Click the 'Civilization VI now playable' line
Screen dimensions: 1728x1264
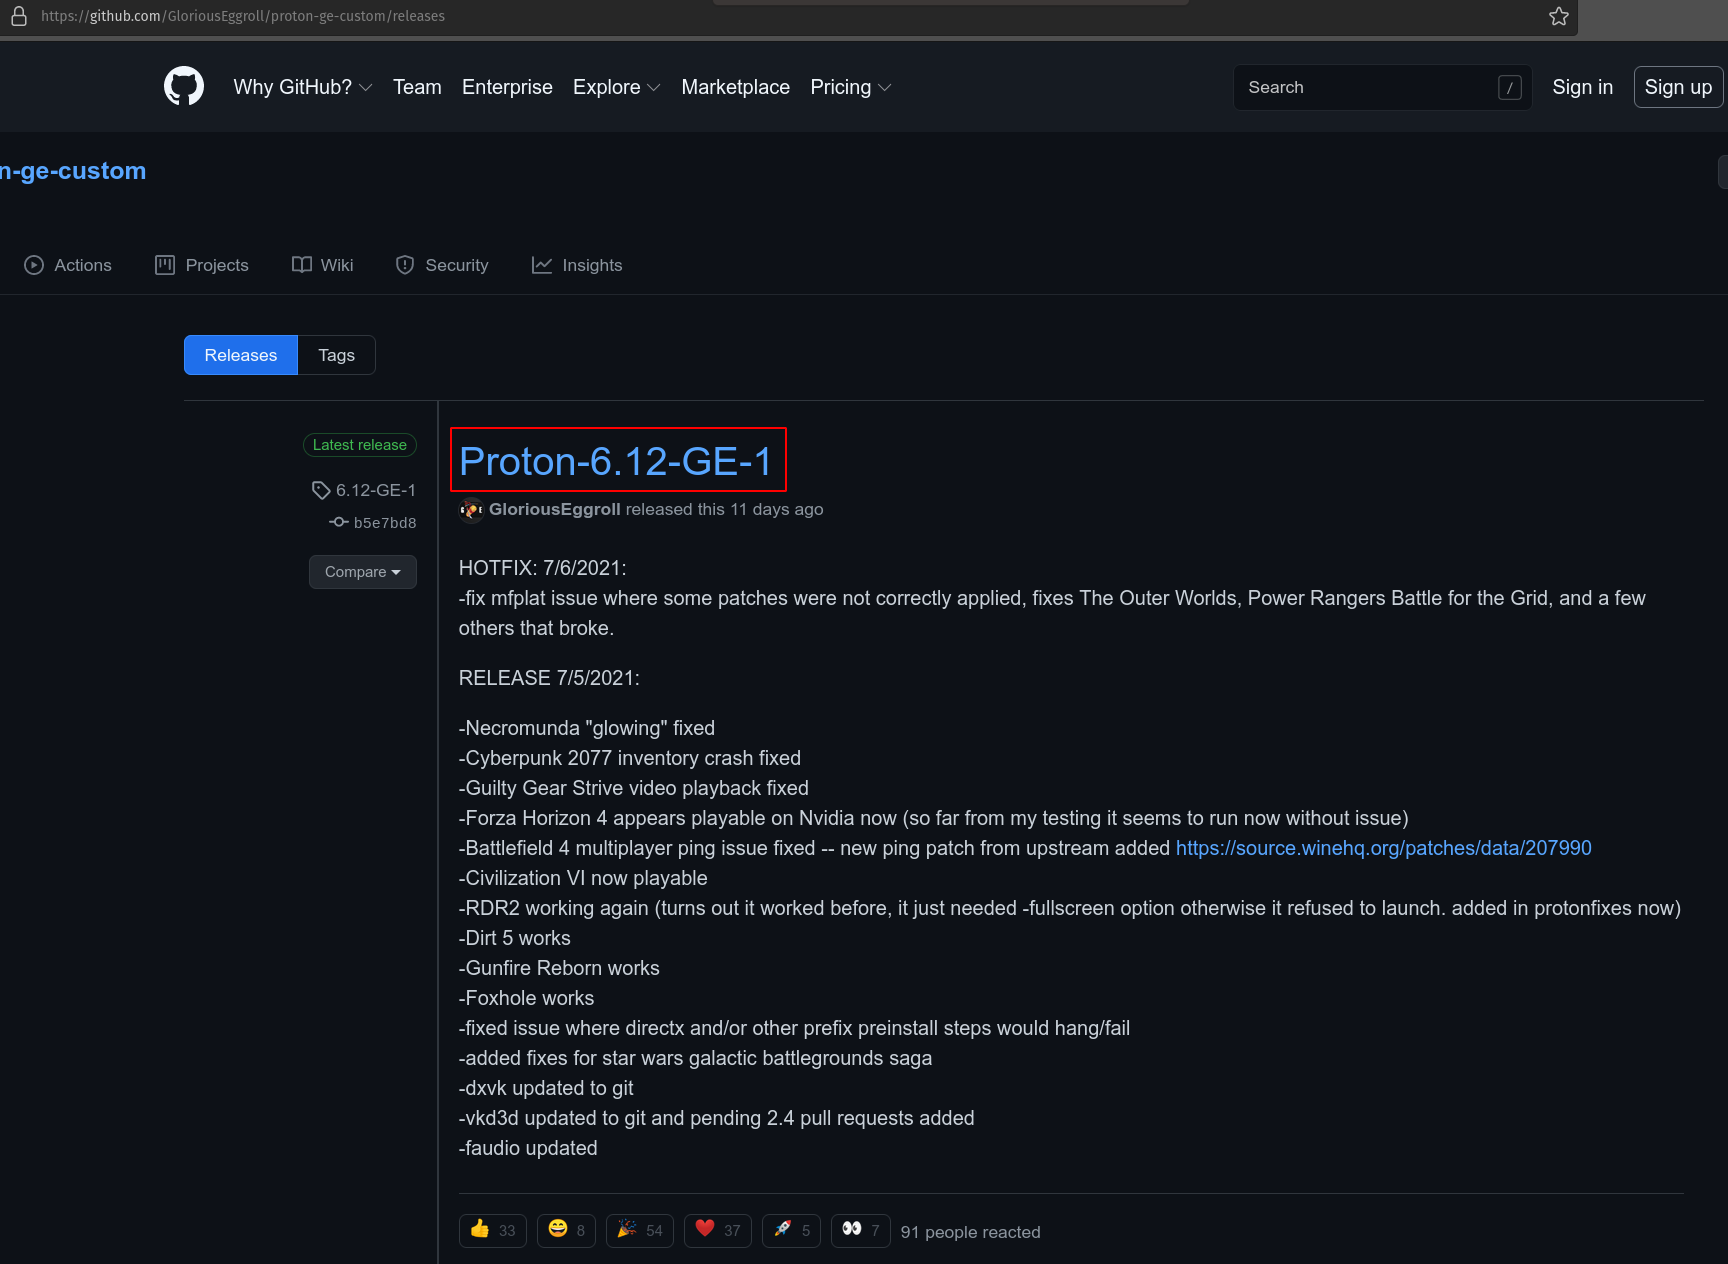pos(583,878)
